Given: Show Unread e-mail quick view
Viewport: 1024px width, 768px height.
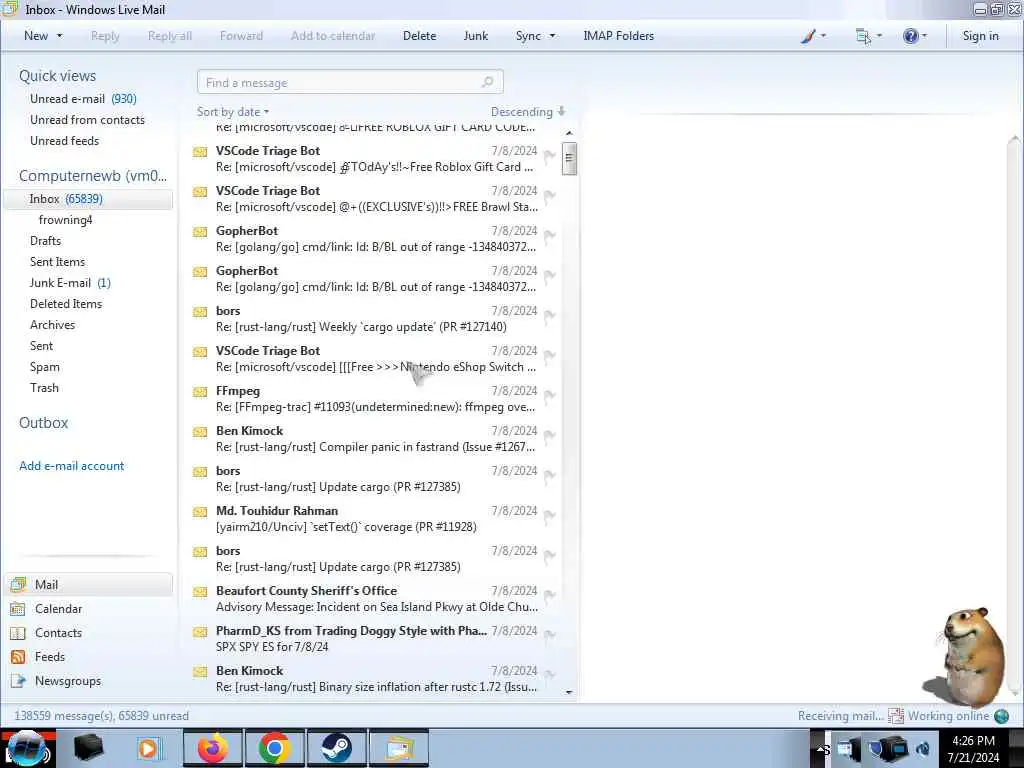Looking at the screenshot, I should click(x=83, y=99).
